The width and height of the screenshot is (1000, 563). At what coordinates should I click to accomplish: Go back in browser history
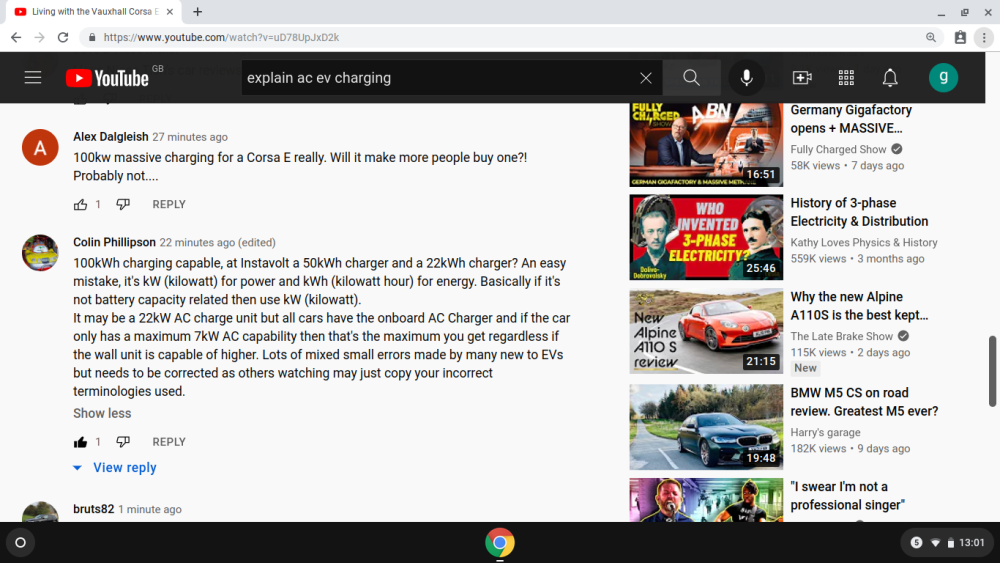click(x=16, y=38)
